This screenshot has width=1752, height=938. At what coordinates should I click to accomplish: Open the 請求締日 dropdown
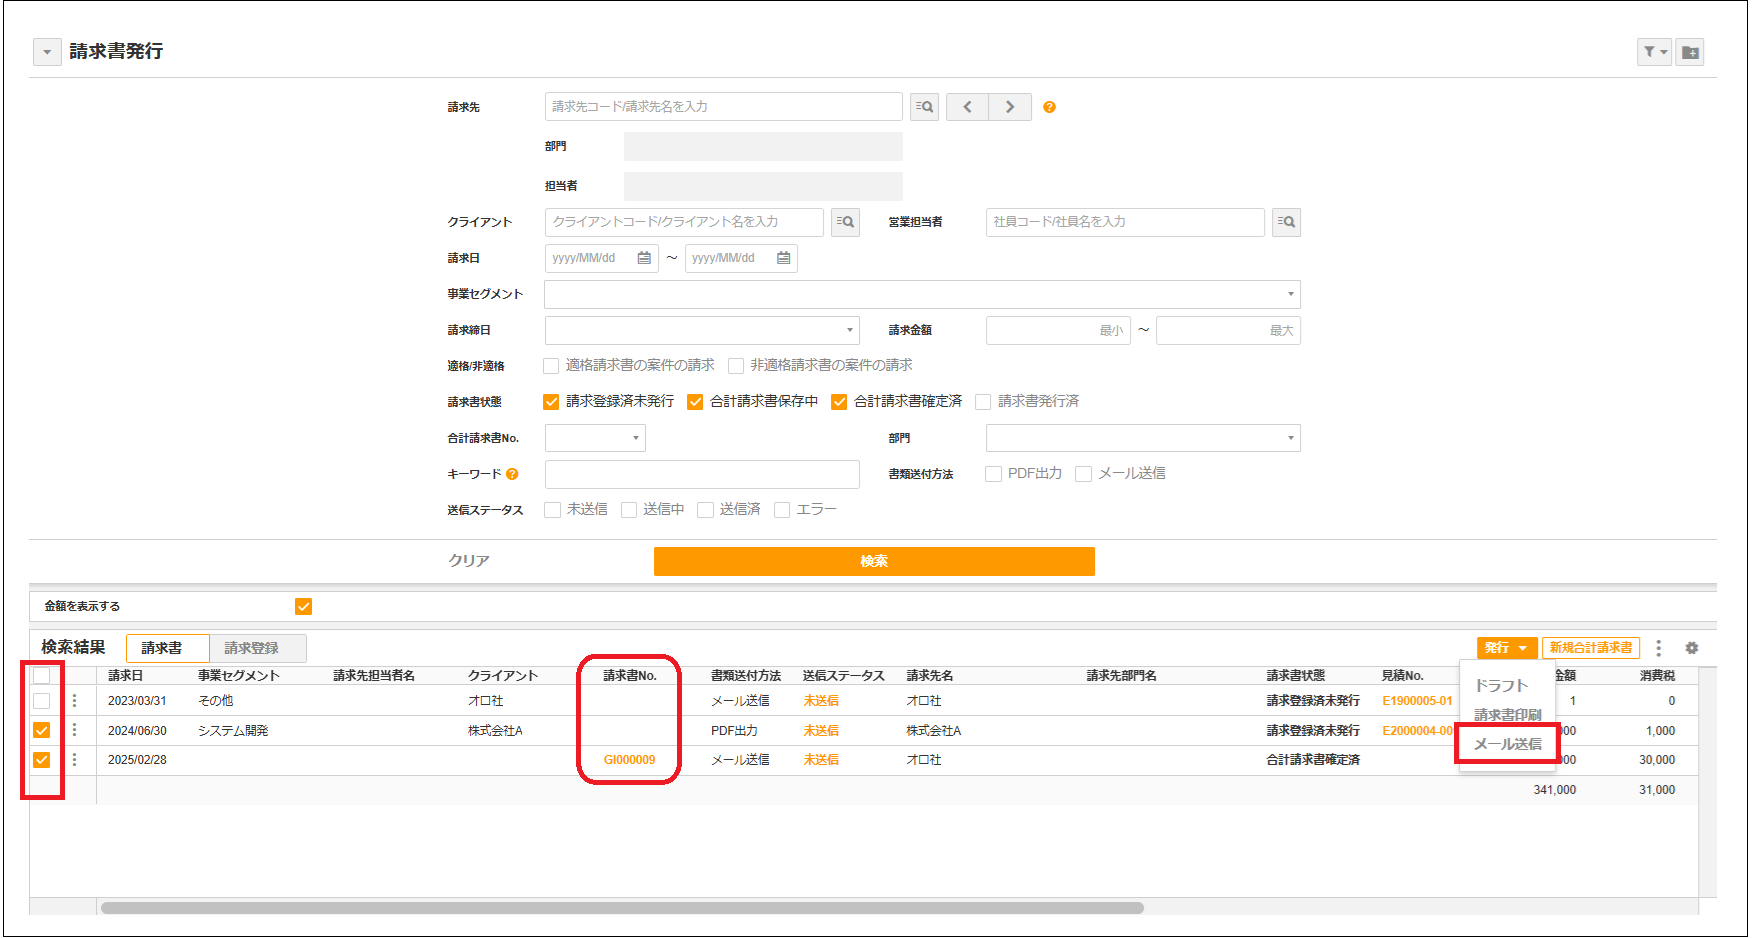[849, 330]
